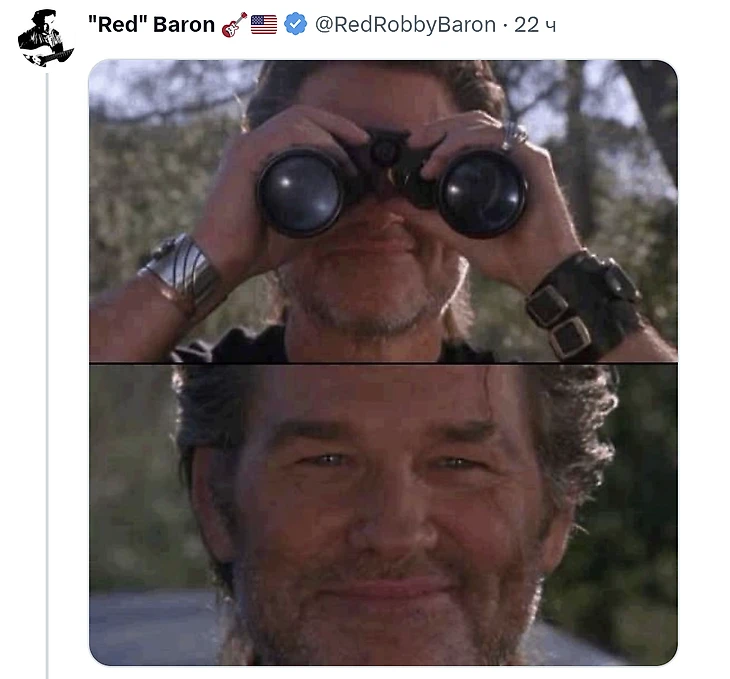Open the @RedRobbyBaron handle link
The image size is (730, 679).
click(x=406, y=25)
